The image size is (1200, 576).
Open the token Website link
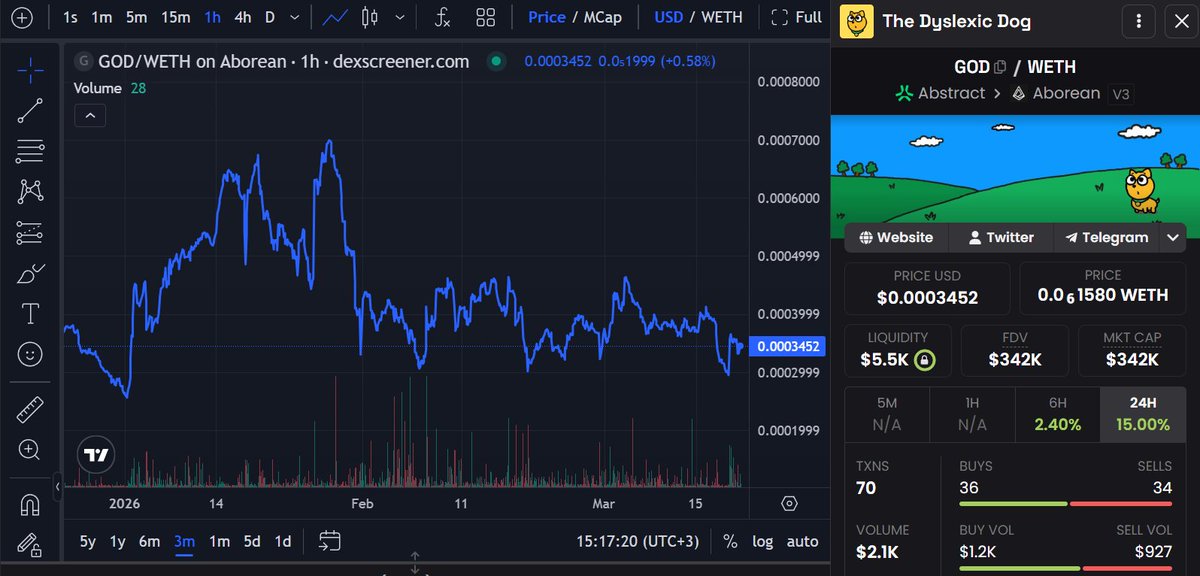[x=896, y=238]
